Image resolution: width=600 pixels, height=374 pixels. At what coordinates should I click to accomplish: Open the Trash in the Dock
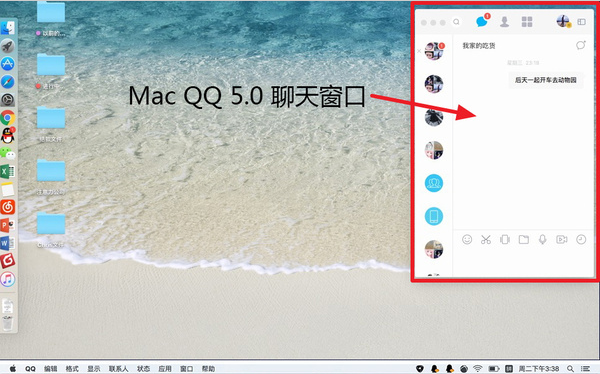coord(7,323)
